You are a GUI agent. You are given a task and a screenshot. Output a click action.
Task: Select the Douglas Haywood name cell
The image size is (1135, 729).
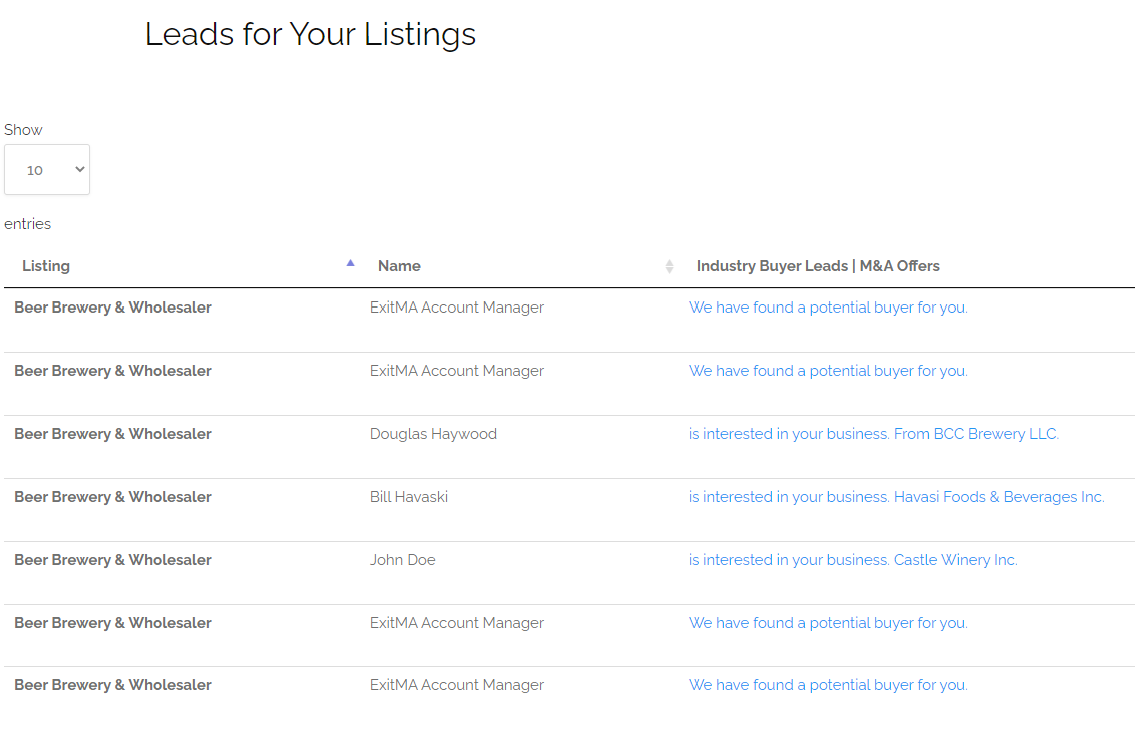pos(434,434)
